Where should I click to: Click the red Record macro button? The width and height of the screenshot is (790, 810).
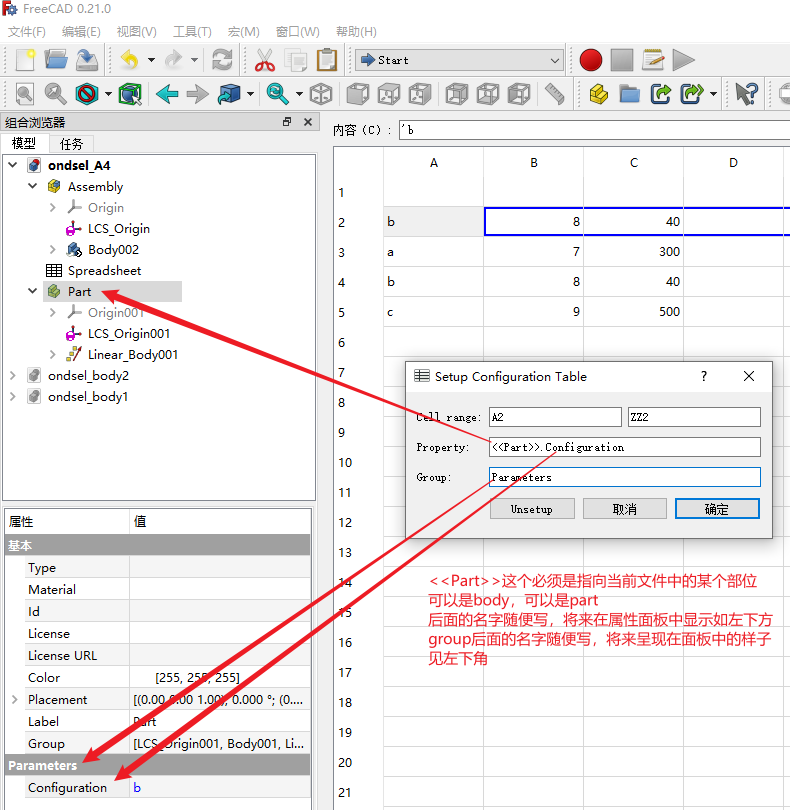point(591,60)
